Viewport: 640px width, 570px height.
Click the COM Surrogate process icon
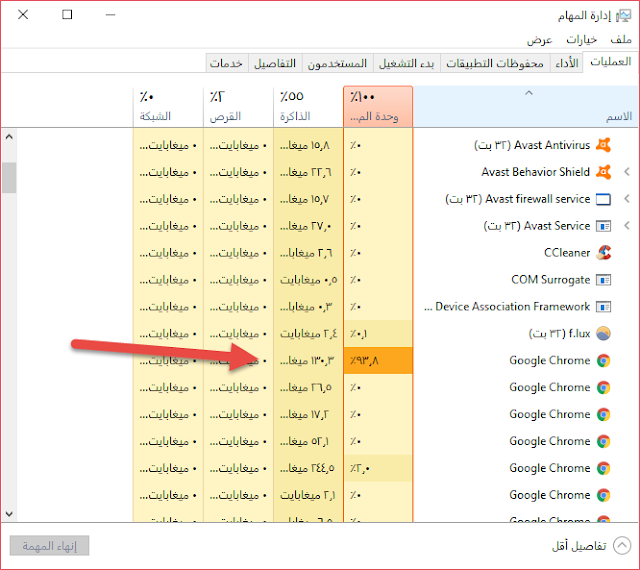pyautogui.click(x=603, y=280)
